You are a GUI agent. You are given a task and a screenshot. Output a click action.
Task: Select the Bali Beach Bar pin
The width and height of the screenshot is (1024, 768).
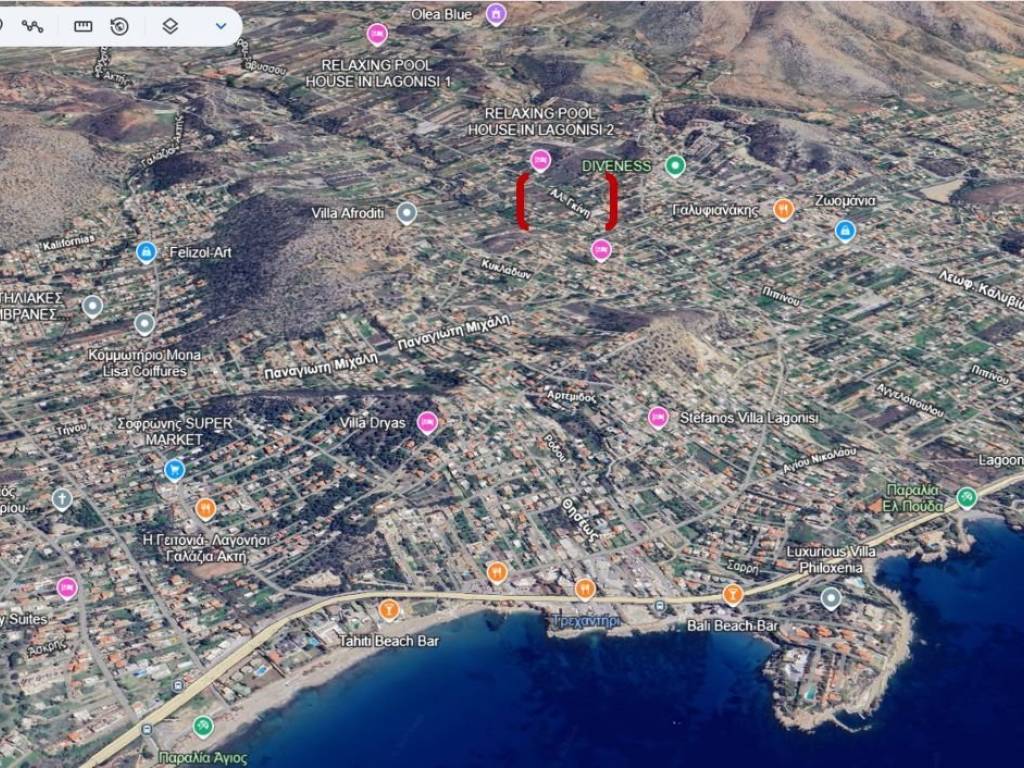click(733, 595)
